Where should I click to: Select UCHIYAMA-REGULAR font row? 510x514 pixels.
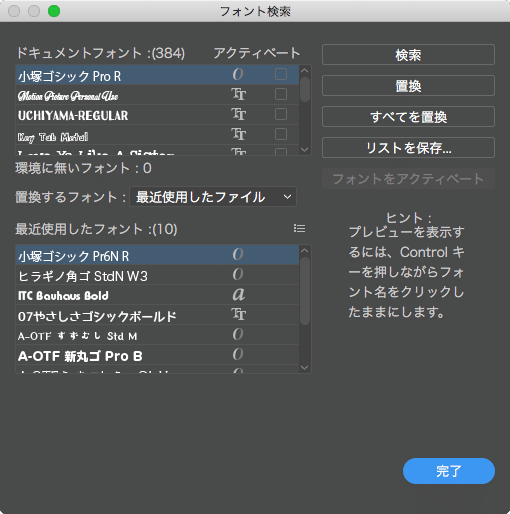(157, 115)
